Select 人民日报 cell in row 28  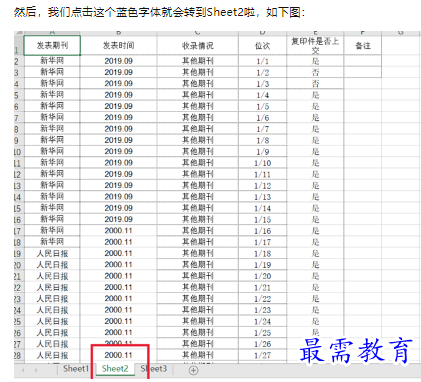(x=52, y=355)
